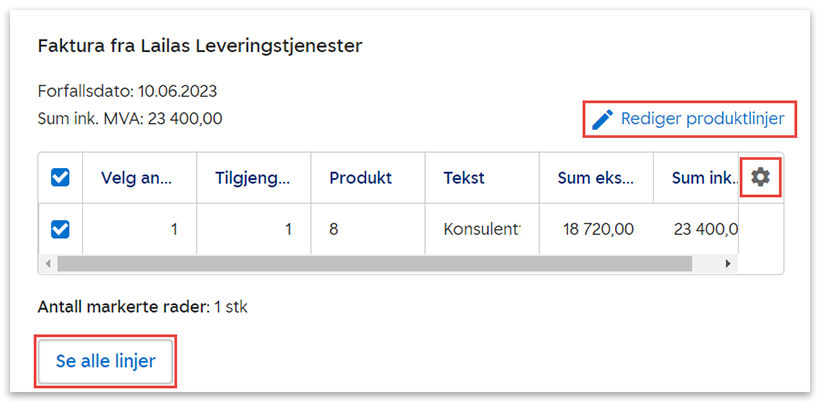Click scrollbar right arrow

[729, 264]
